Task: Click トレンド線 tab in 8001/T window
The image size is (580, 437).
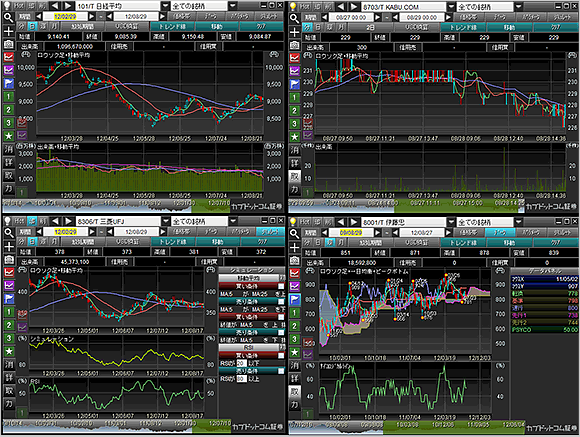Action: (463, 243)
